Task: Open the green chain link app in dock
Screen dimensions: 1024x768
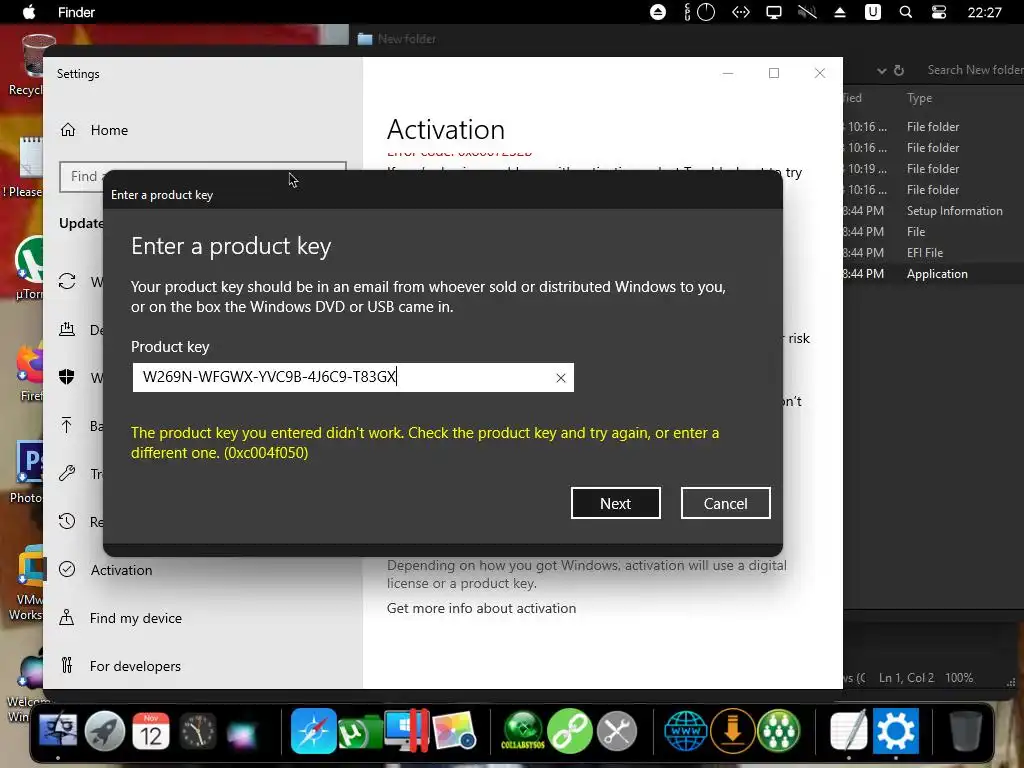Action: (x=569, y=731)
